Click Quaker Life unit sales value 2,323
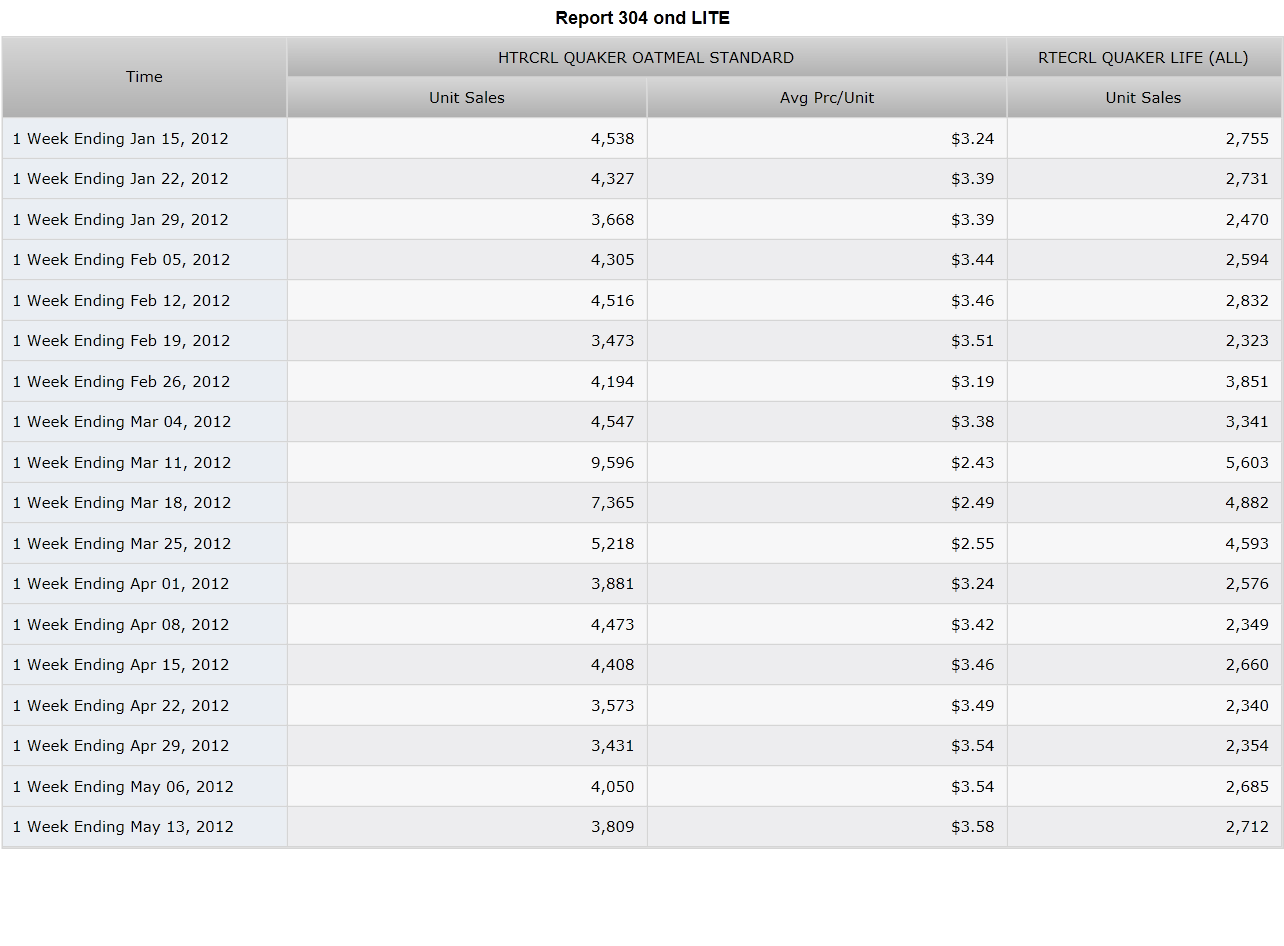Viewport: 1284px width, 946px height. [x=1247, y=341]
